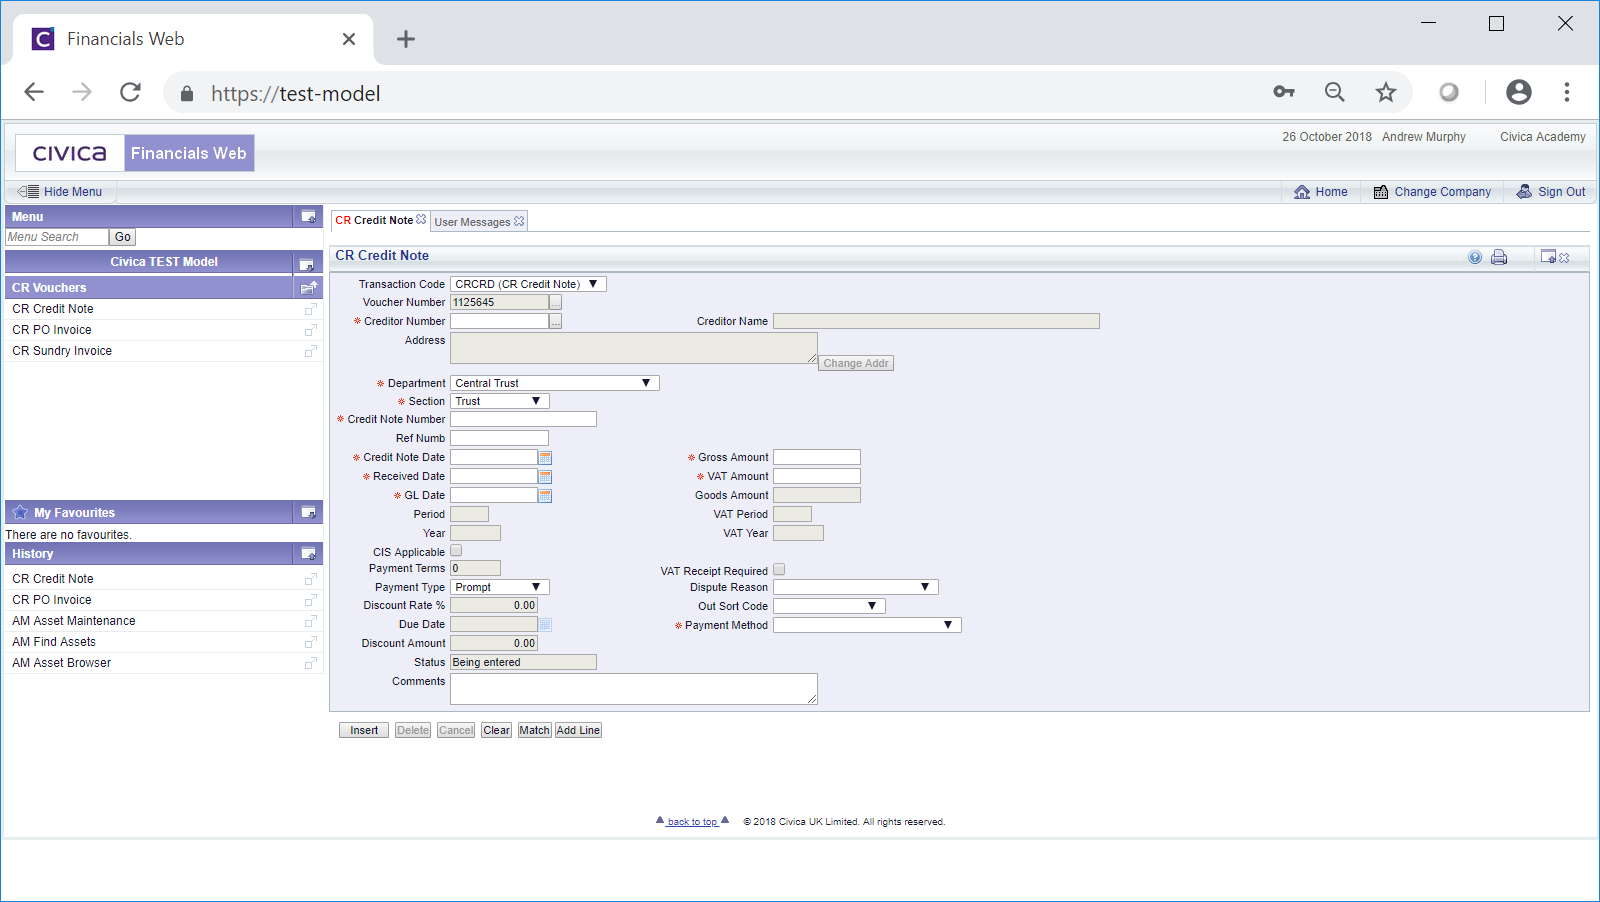
Task: Open browser zoom control icon
Action: click(1335, 92)
